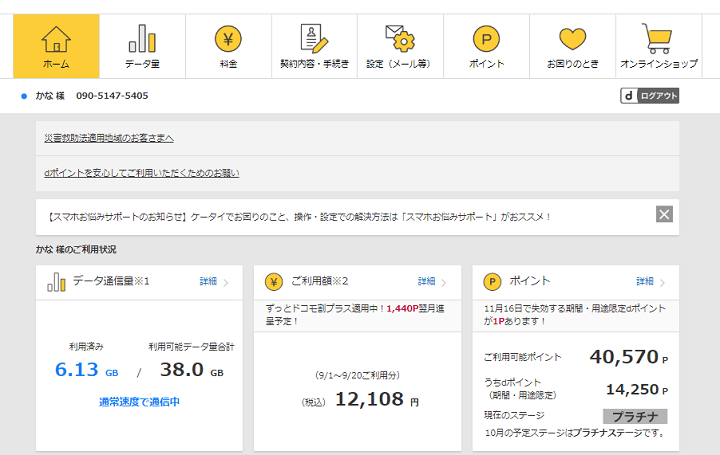Viewport: 720px width, 455px height.
Task: Visit the オンラインショップ tab
Action: click(x=658, y=46)
